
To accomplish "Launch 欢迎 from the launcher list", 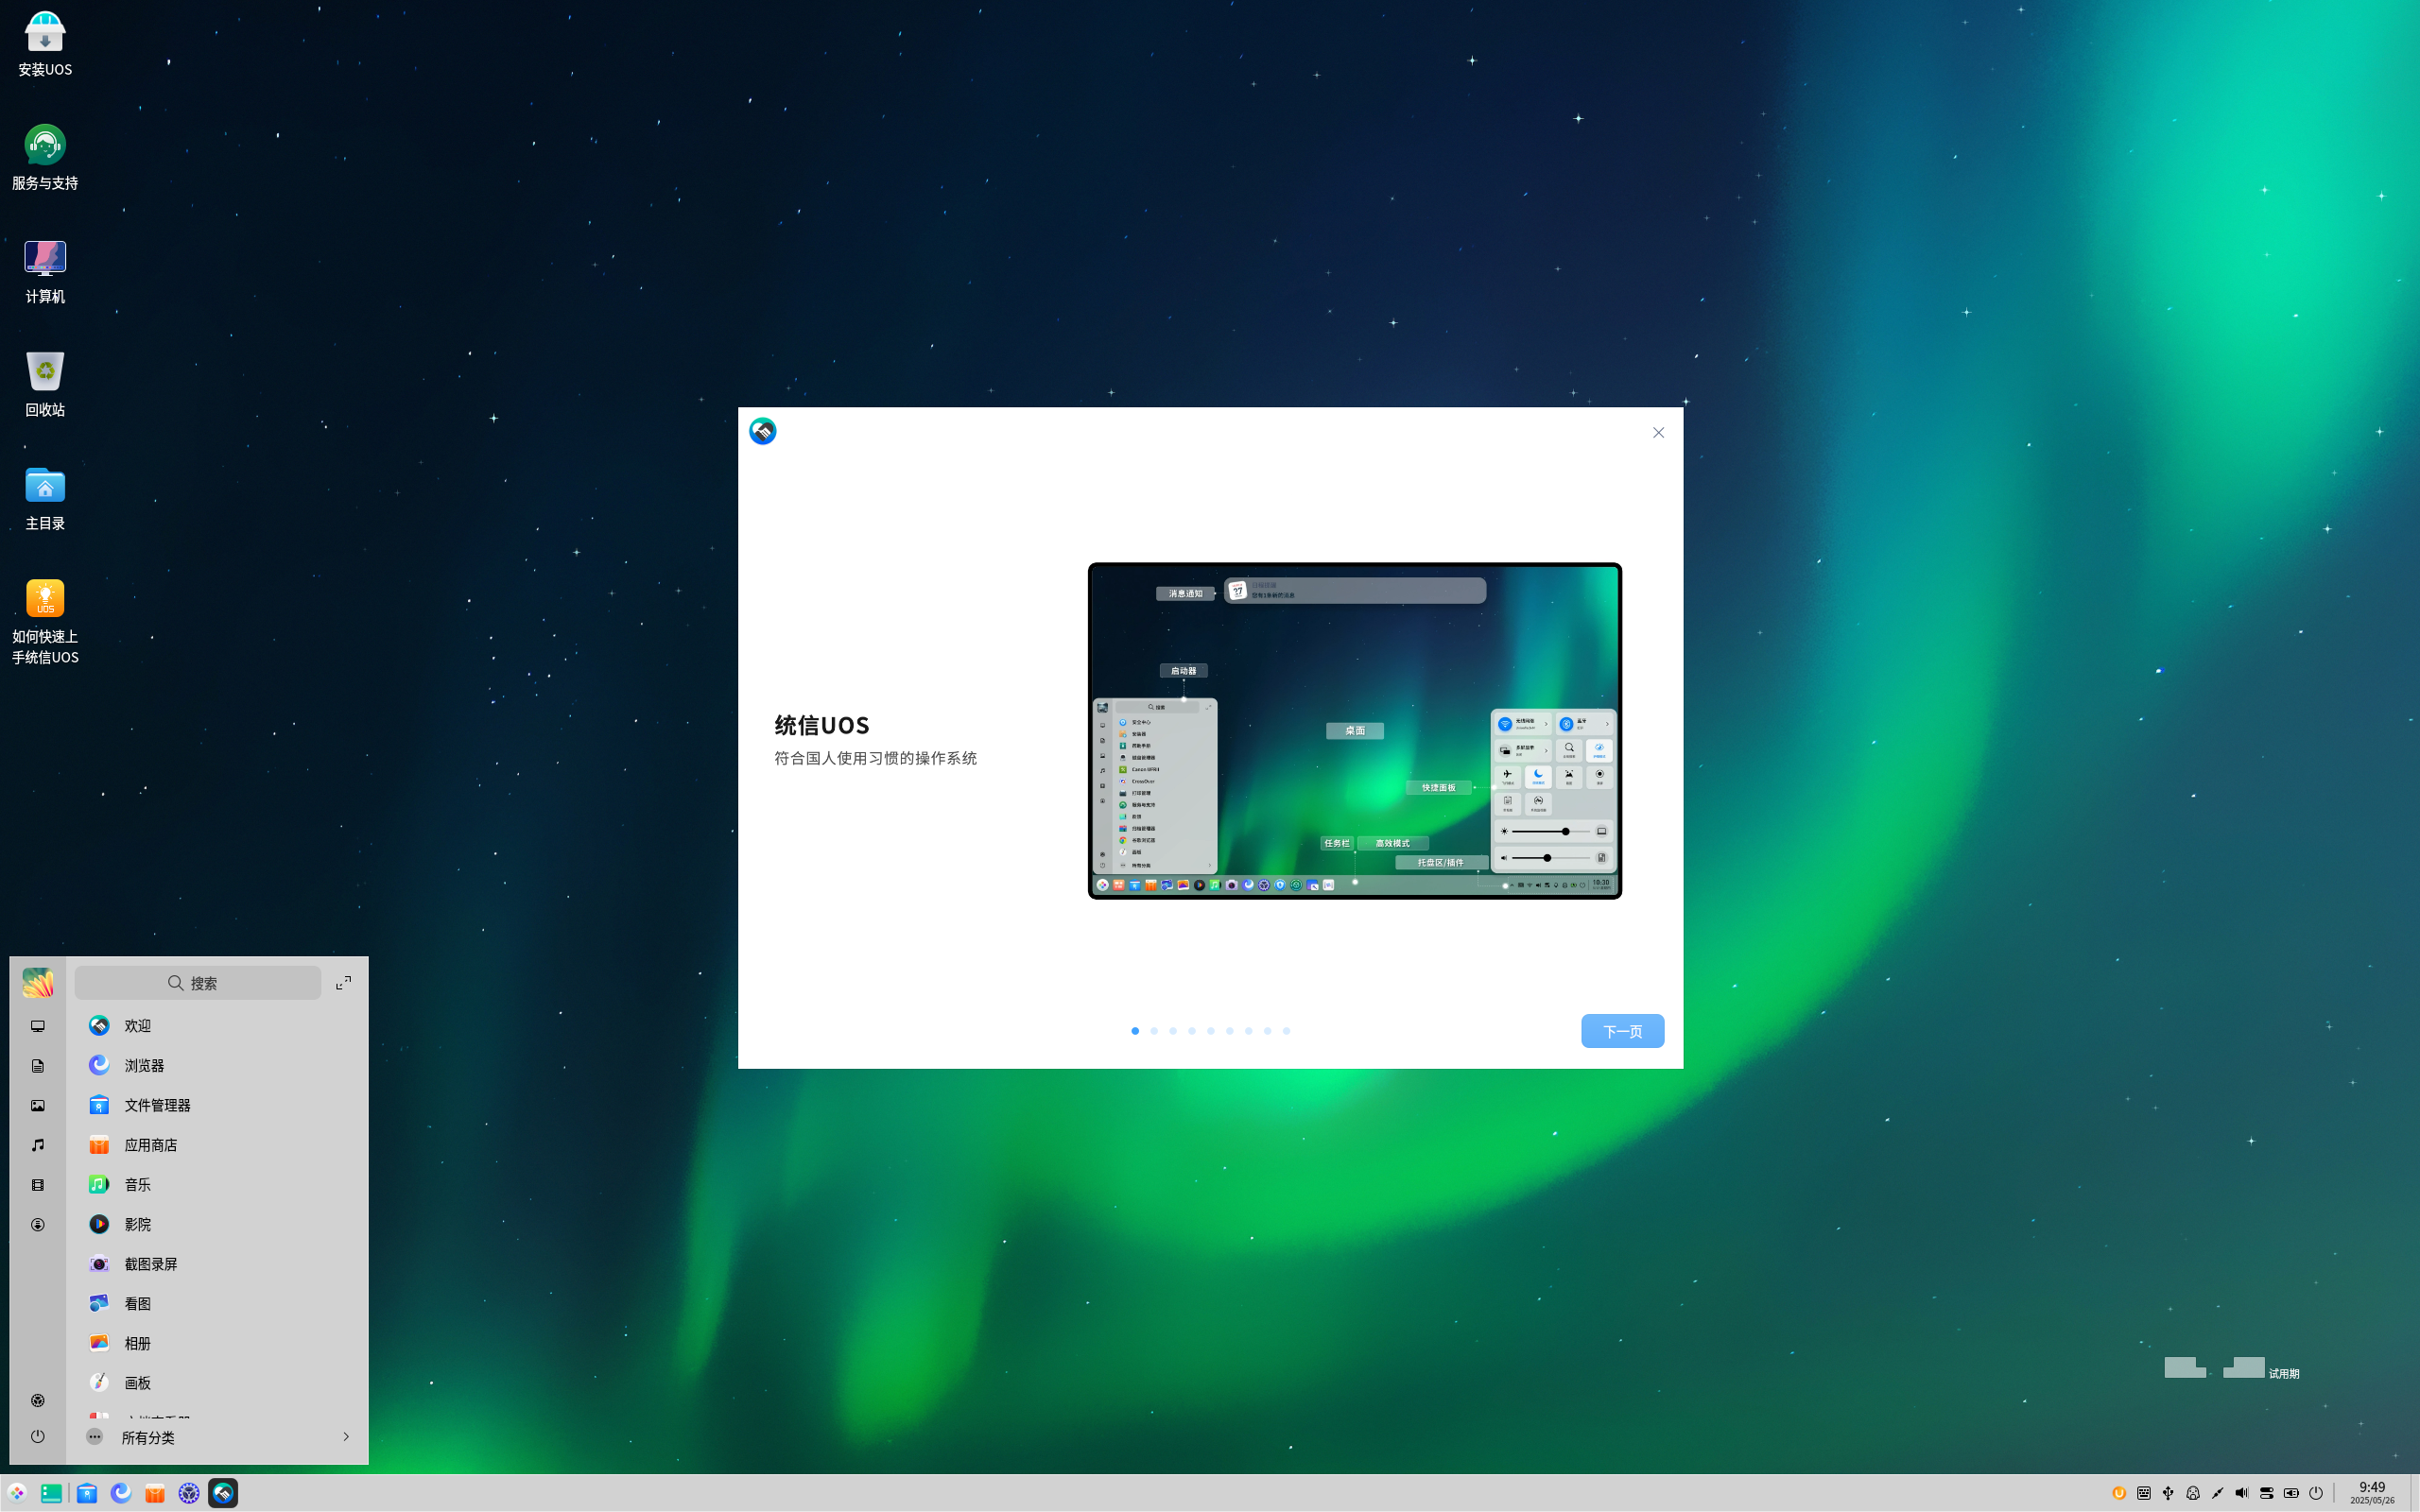I will pos(217,1026).
